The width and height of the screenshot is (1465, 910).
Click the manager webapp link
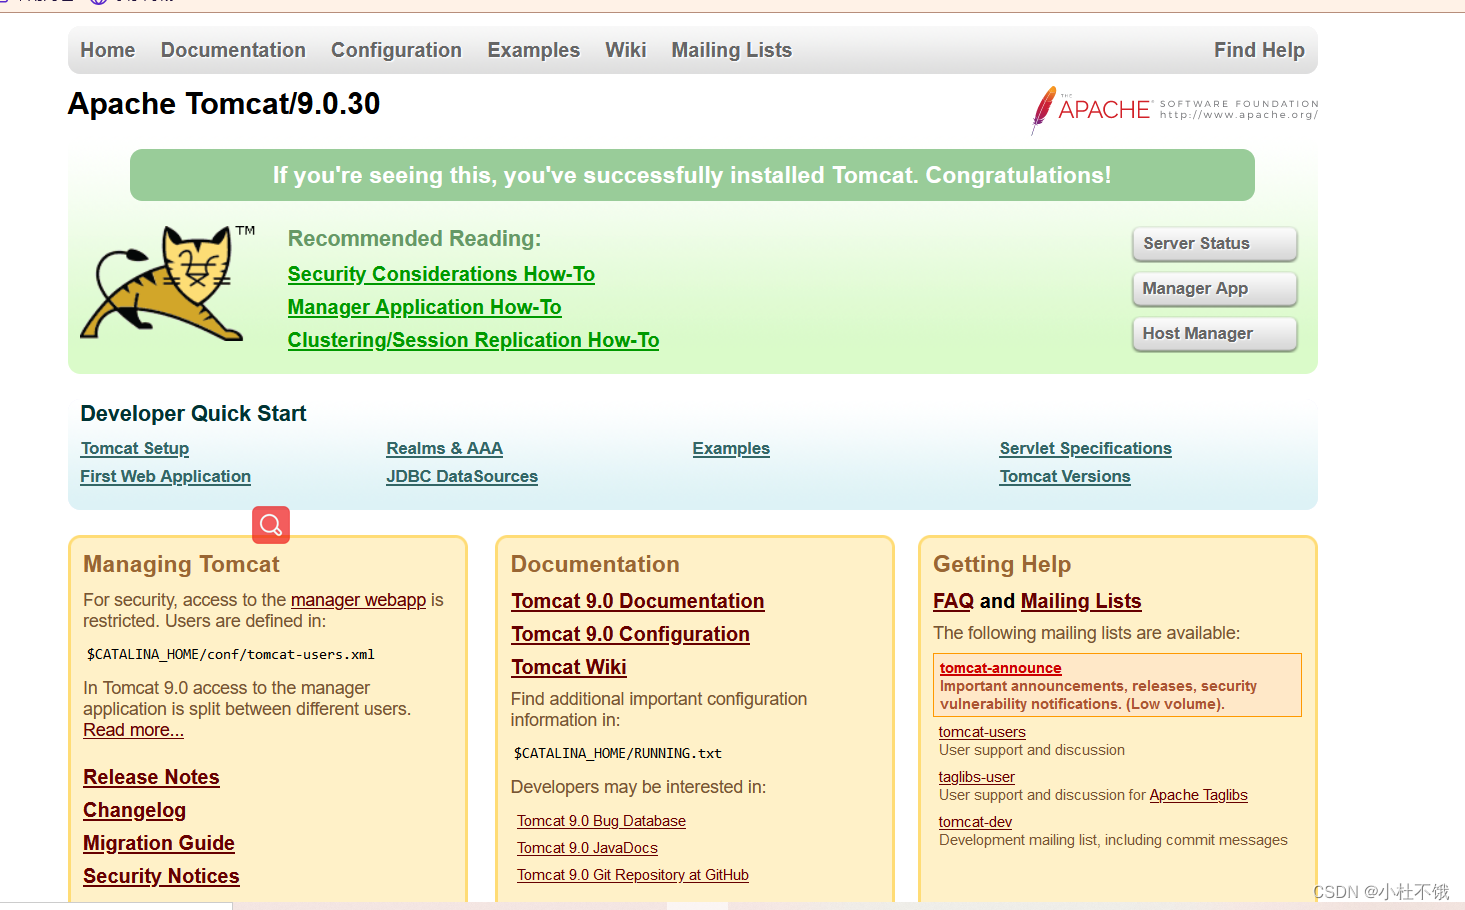[358, 600]
